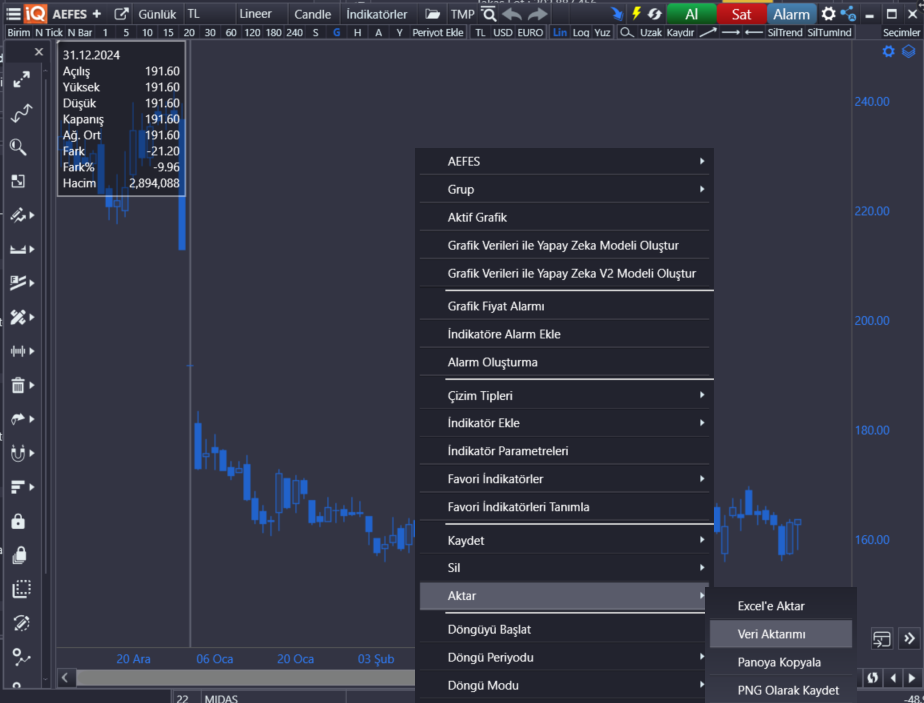Screen dimensions: 924x703
Task: Open İndikatör Parametreleri entry
Action: (565, 451)
